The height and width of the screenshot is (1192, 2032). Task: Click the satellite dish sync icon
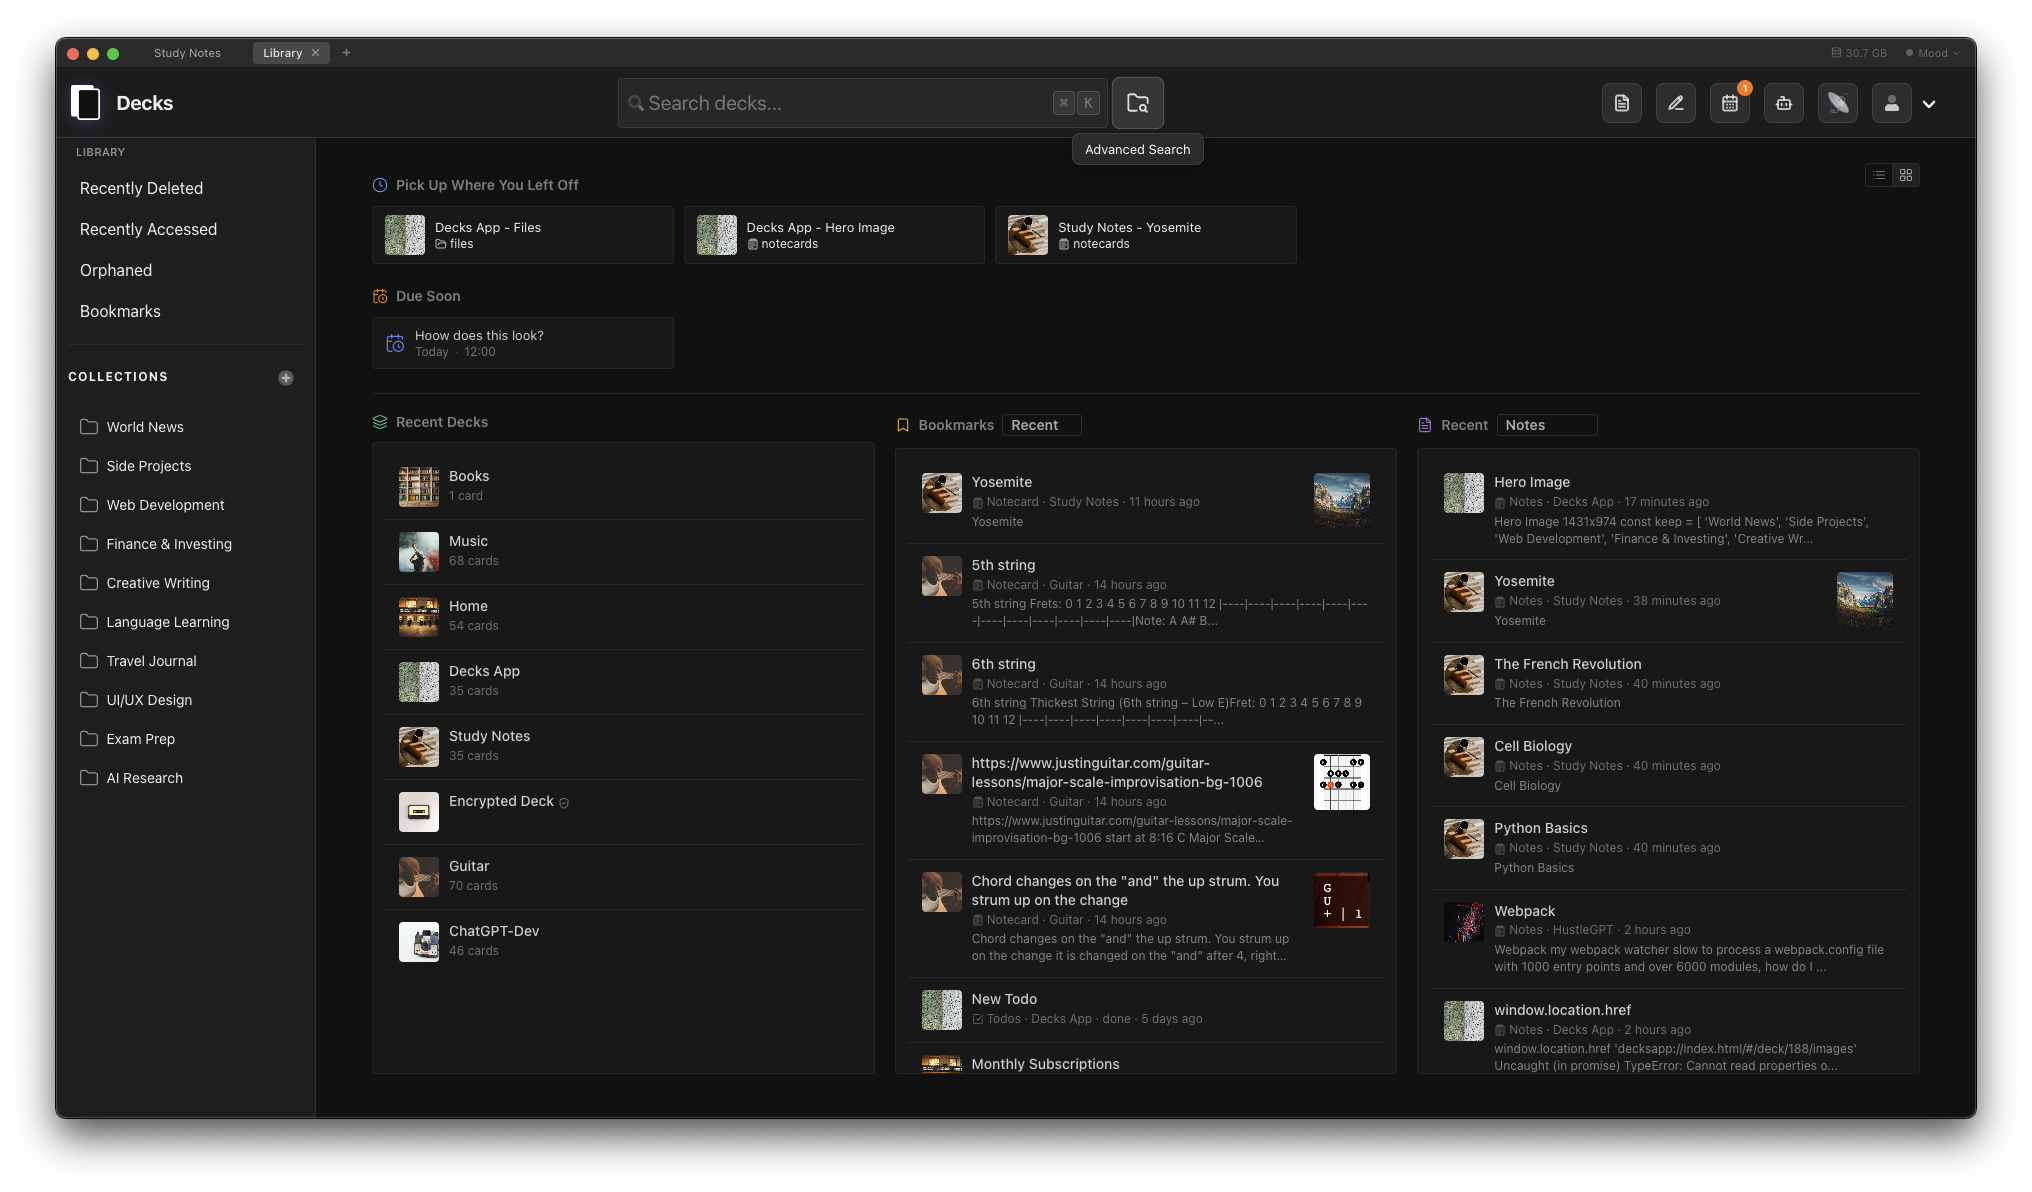tap(1837, 102)
